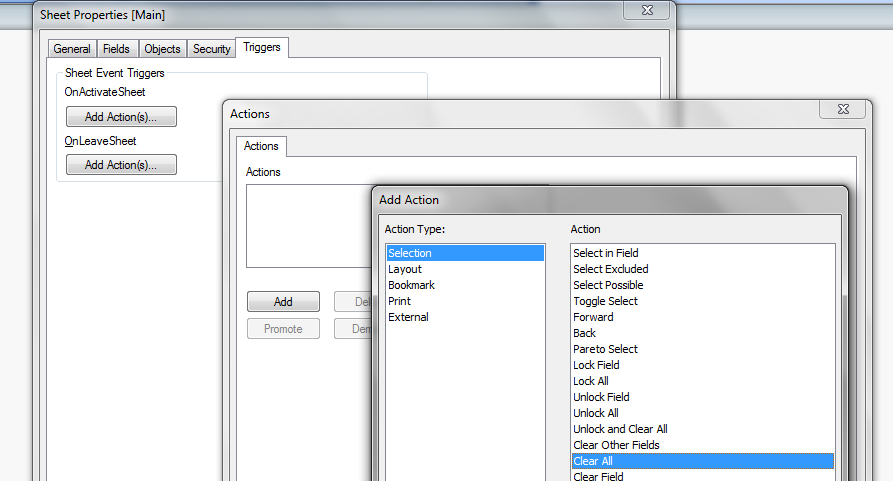Select the Unlock Field action
The image size is (893, 481).
tap(703, 397)
